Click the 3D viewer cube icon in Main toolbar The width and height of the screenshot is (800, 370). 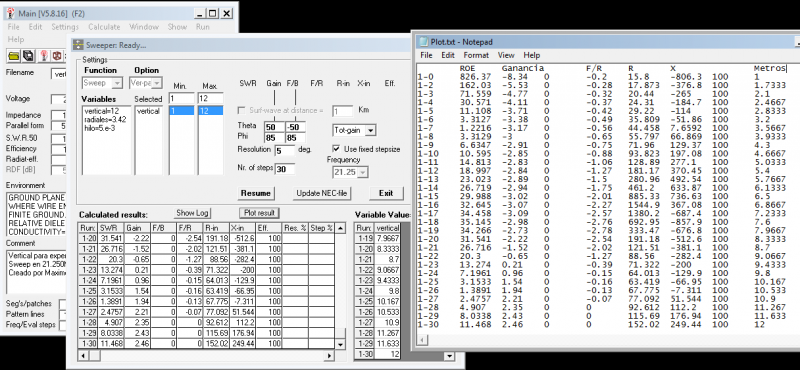point(58,55)
